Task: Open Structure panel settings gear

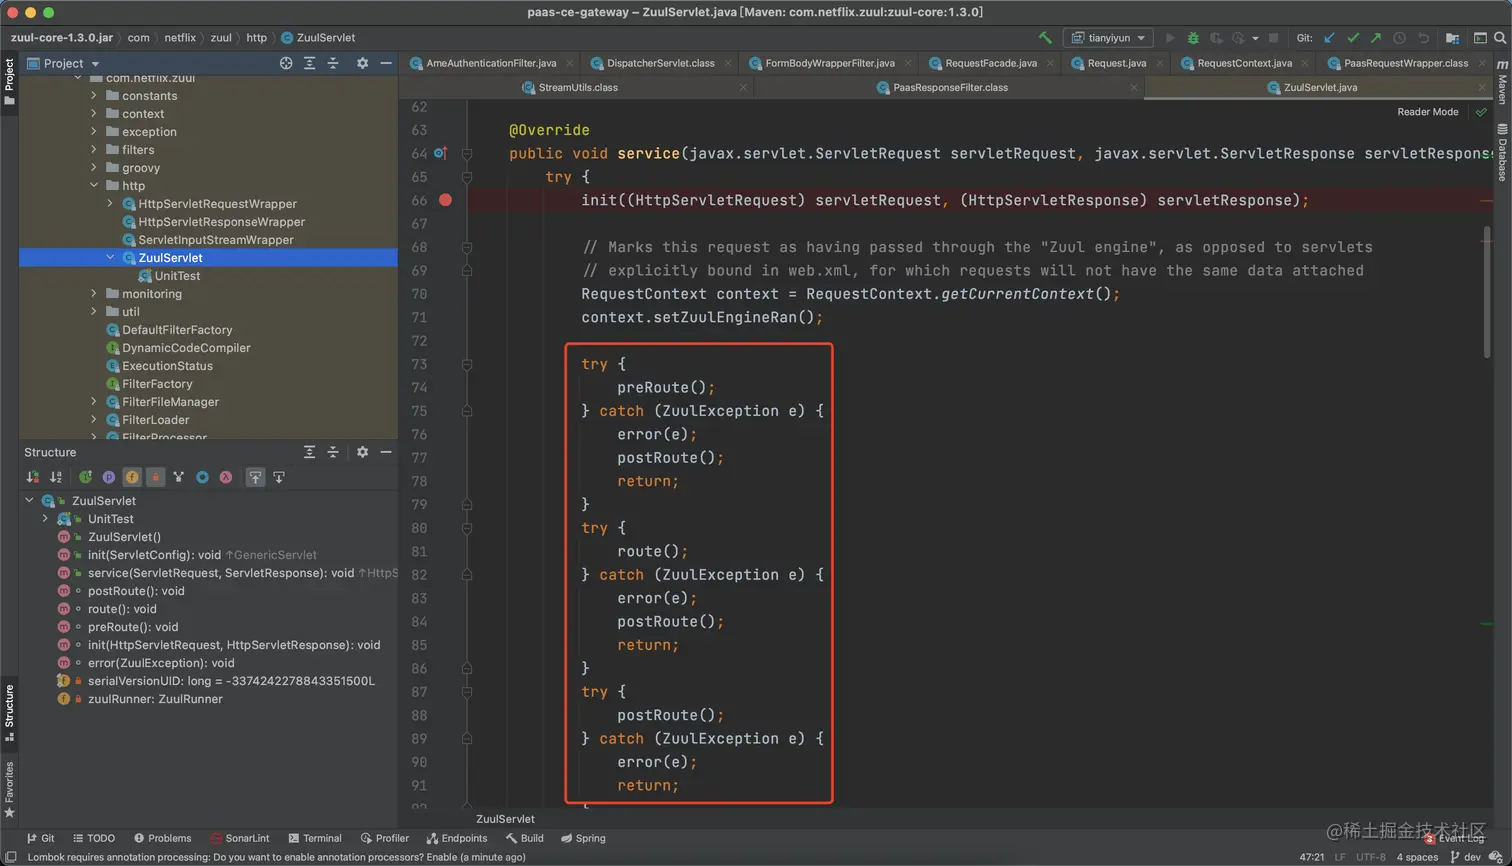Action: [362, 452]
